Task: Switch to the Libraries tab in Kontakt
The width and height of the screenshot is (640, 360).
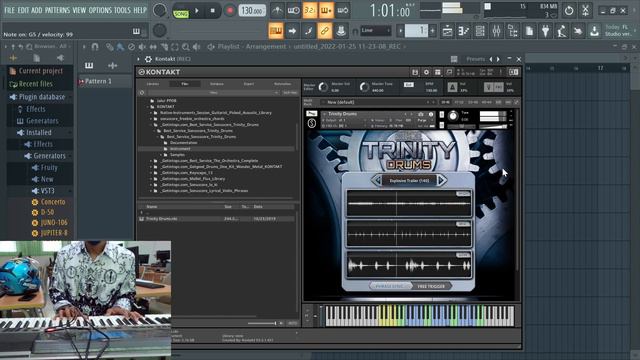Action: pyautogui.click(x=153, y=84)
